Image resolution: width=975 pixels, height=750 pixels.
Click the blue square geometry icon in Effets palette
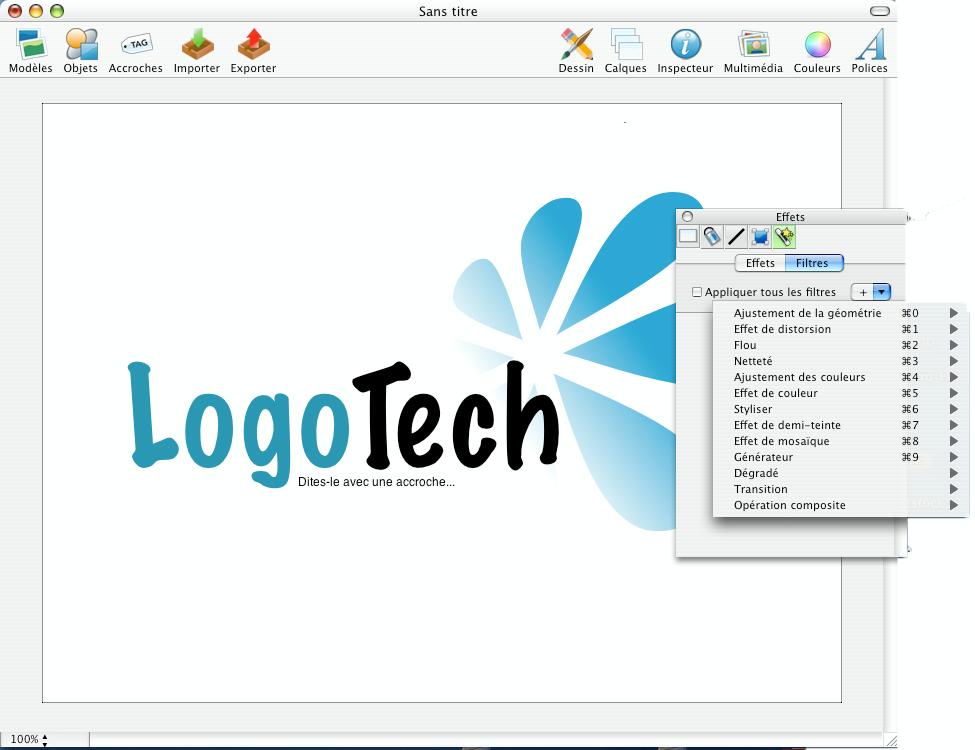coord(761,237)
